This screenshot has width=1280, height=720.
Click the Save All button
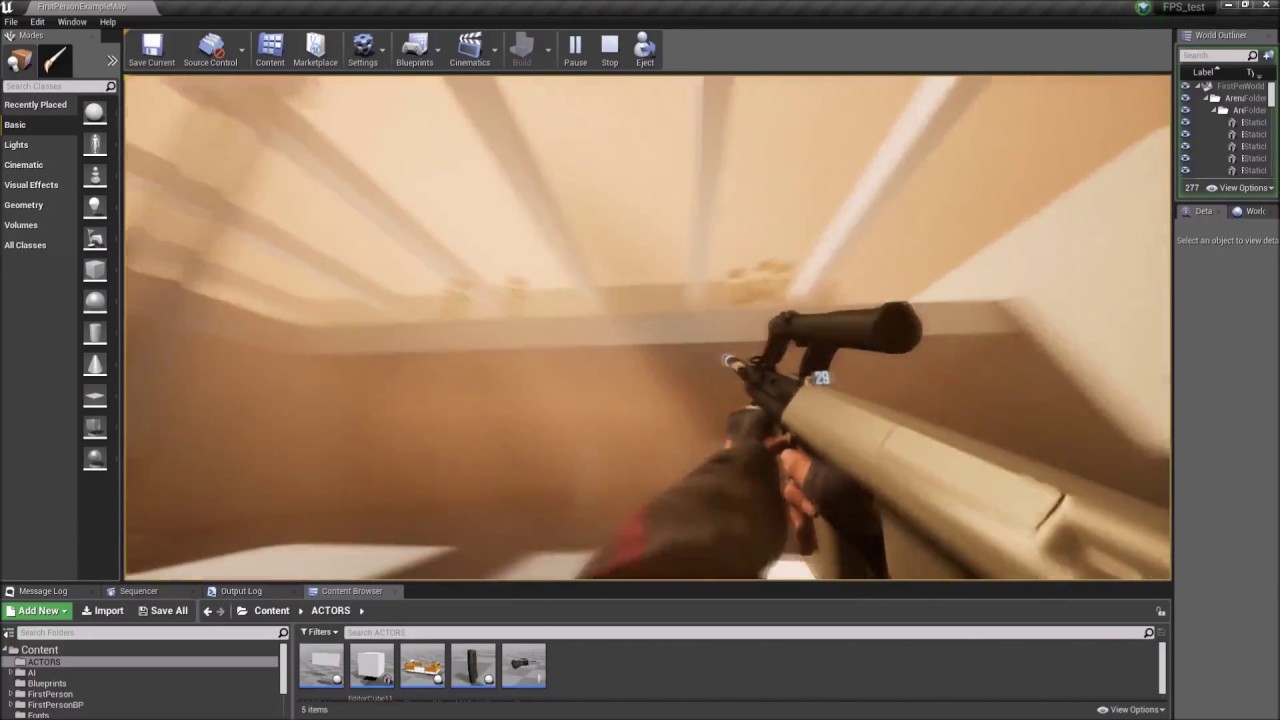(162, 611)
